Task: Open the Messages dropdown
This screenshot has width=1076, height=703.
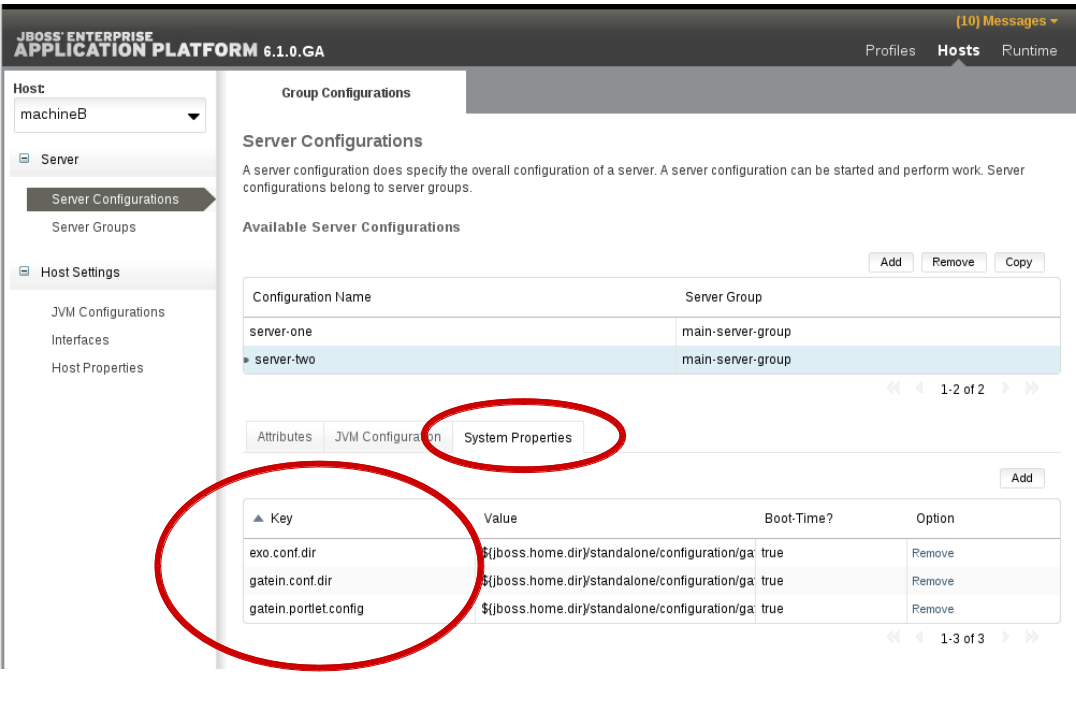Action: tap(1006, 21)
